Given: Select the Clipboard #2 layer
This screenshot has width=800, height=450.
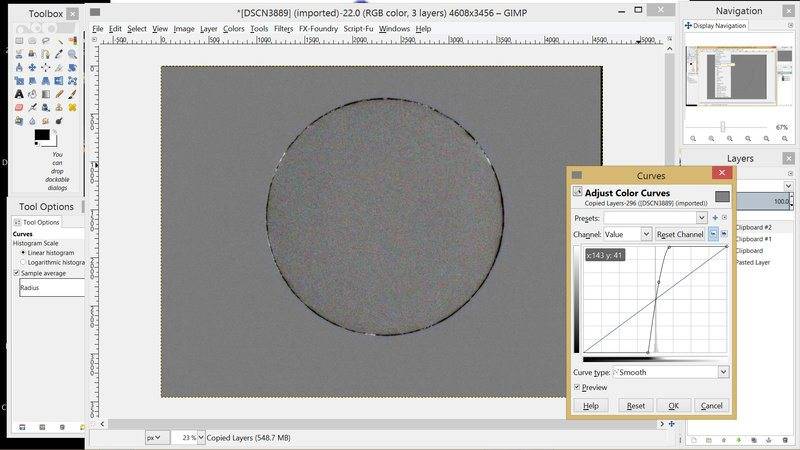Looking at the screenshot, I should coord(753,227).
